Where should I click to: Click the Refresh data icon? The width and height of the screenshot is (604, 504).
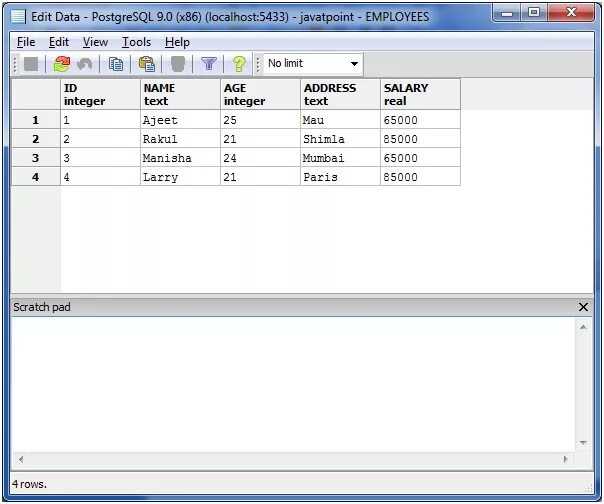point(62,64)
